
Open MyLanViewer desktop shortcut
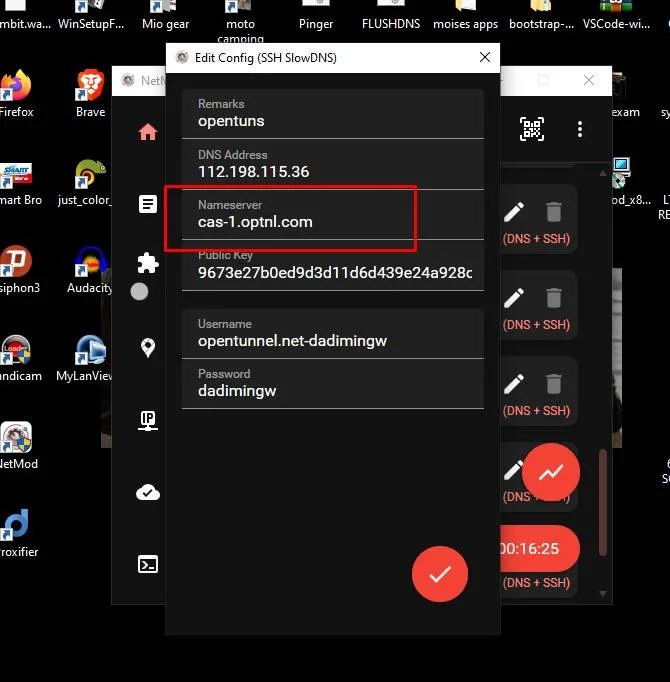pyautogui.click(x=85, y=358)
